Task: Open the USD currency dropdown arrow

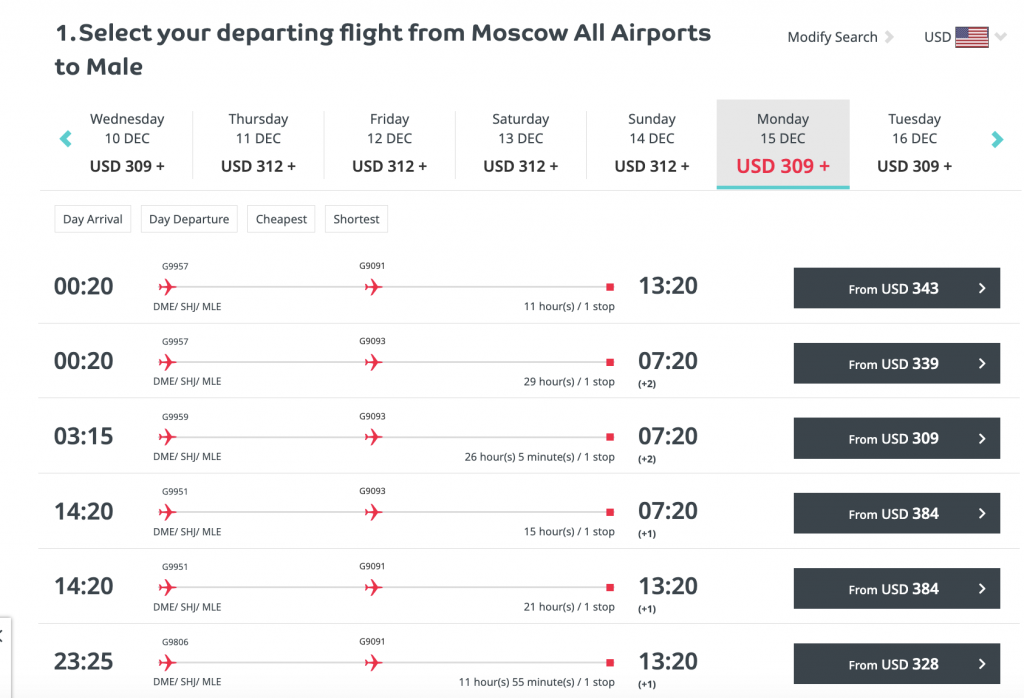Action: [x=1001, y=37]
